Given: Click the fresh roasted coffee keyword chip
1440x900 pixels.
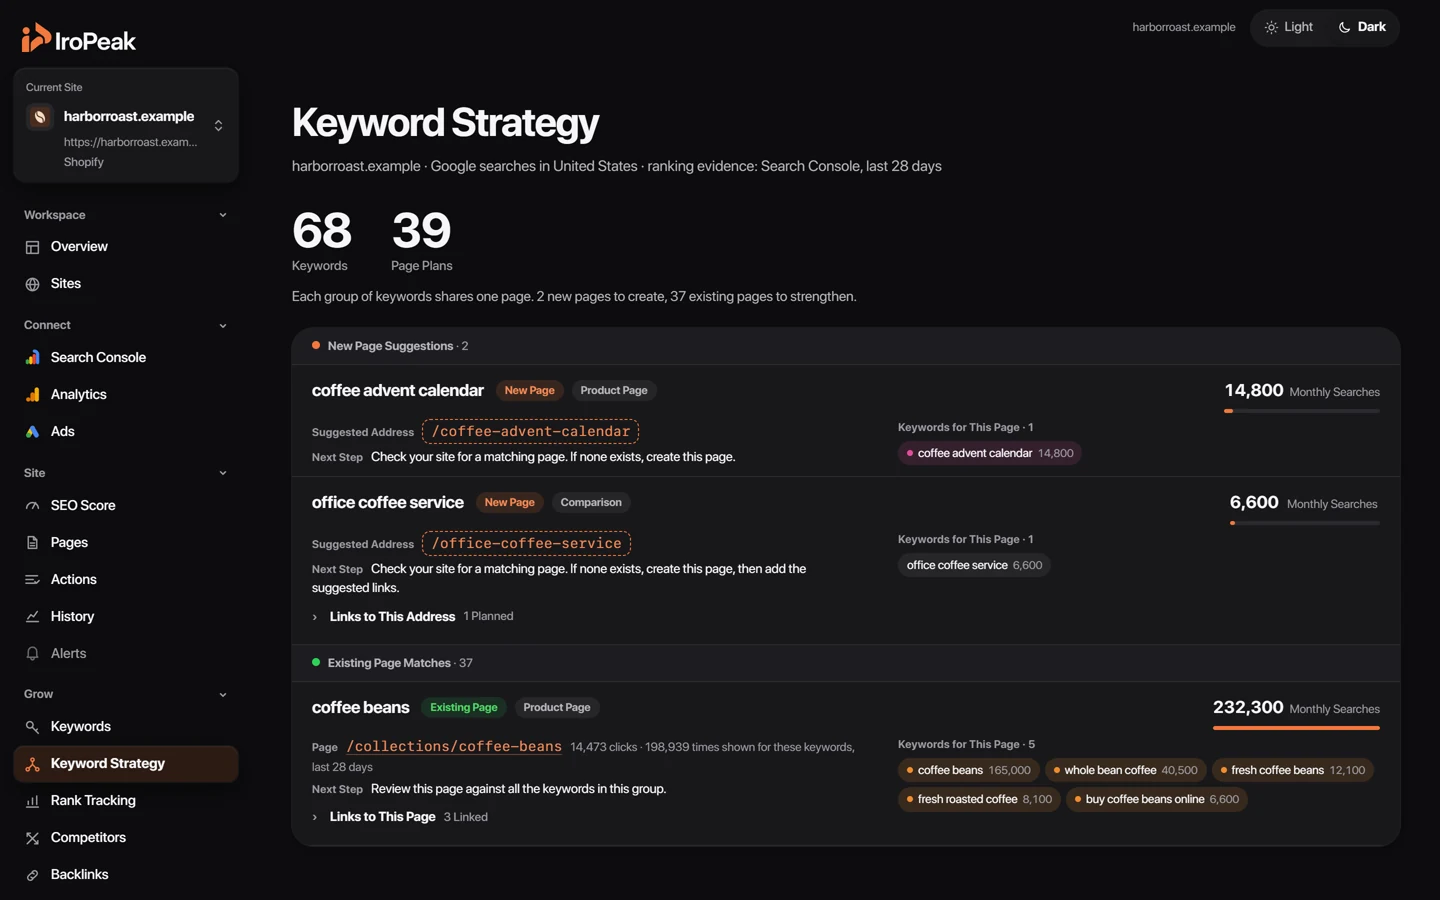Looking at the screenshot, I should point(979,800).
